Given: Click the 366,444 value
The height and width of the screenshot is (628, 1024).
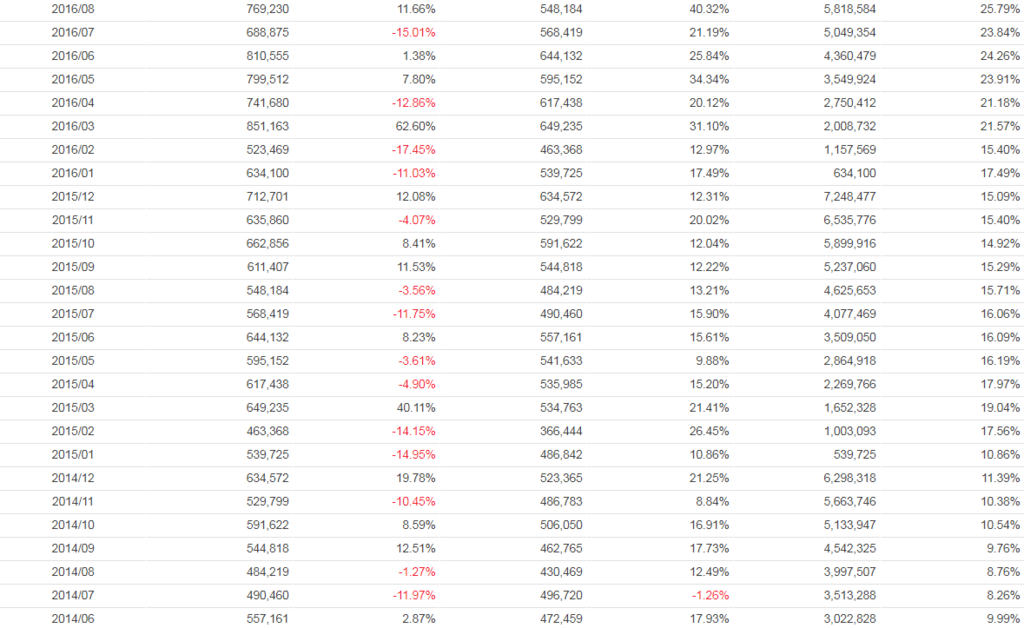Looking at the screenshot, I should (x=560, y=431).
